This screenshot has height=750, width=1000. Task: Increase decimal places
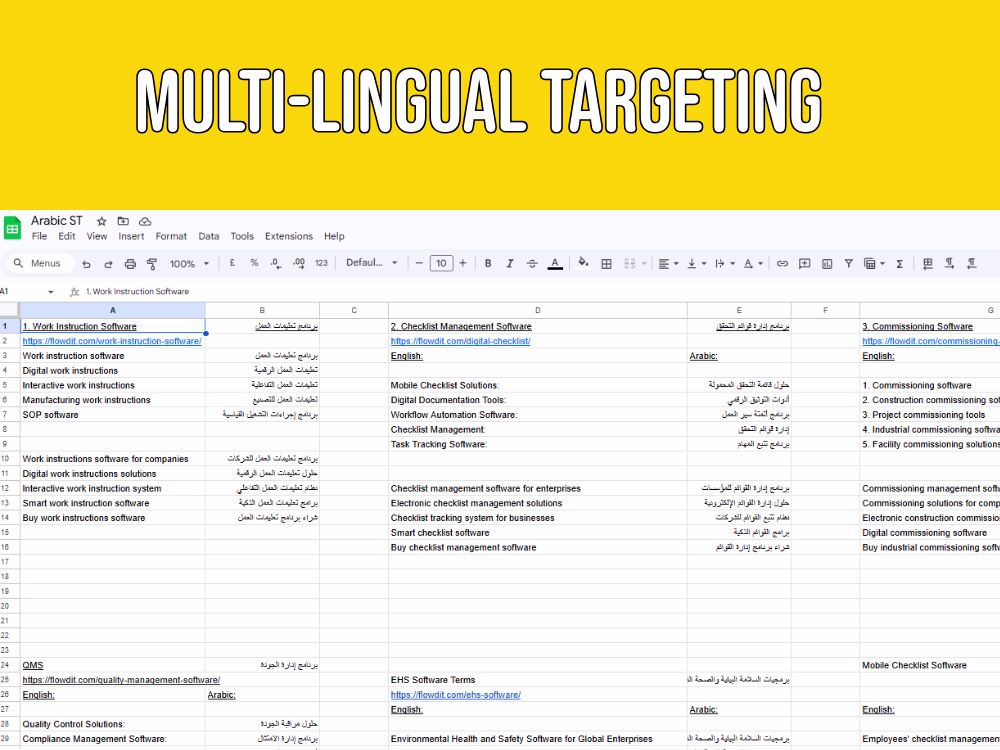[x=298, y=263]
